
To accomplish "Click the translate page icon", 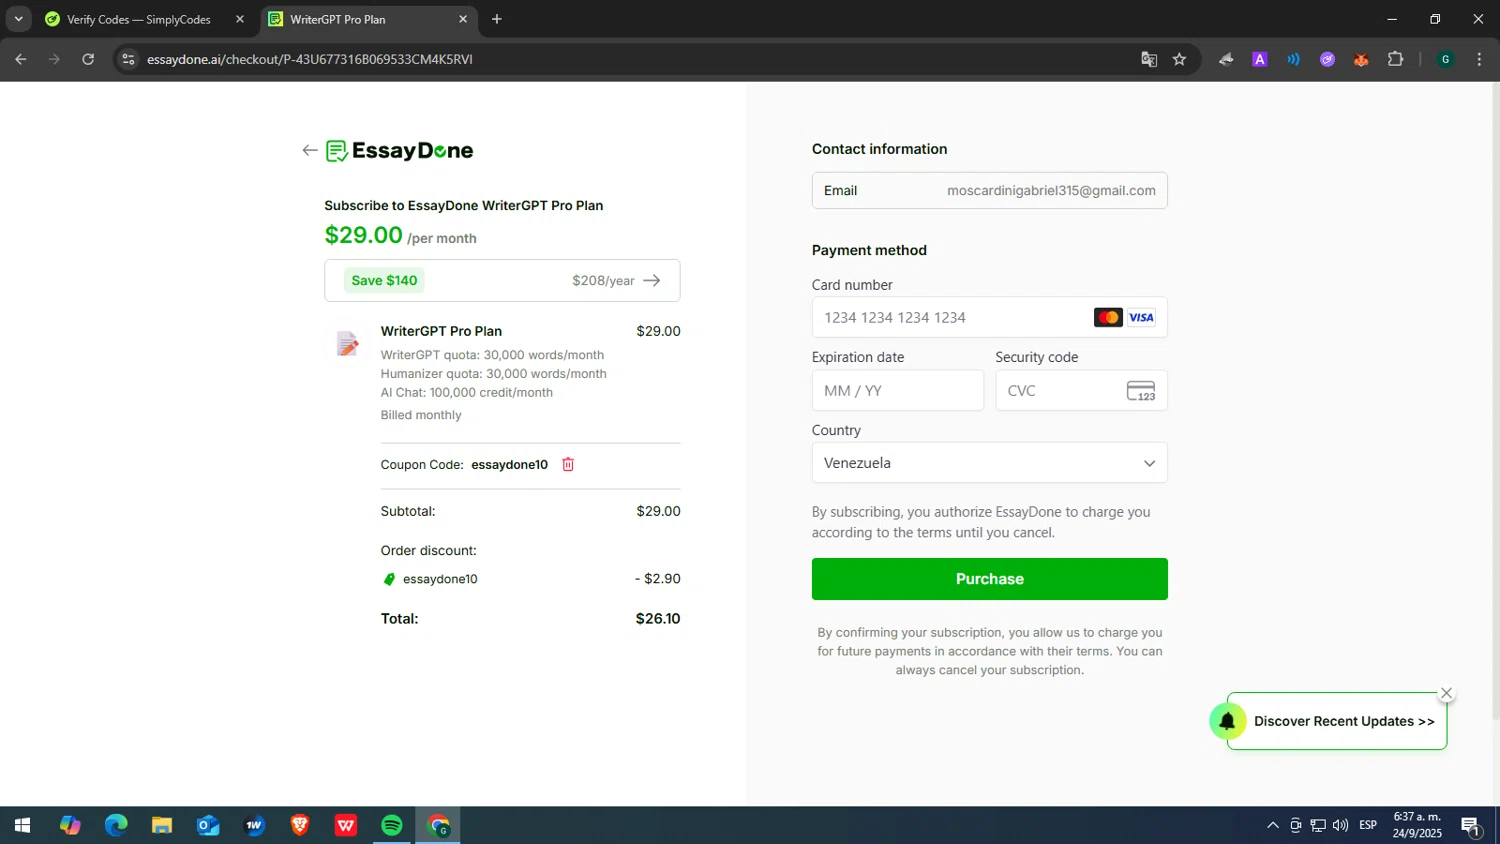I will 1149,59.
